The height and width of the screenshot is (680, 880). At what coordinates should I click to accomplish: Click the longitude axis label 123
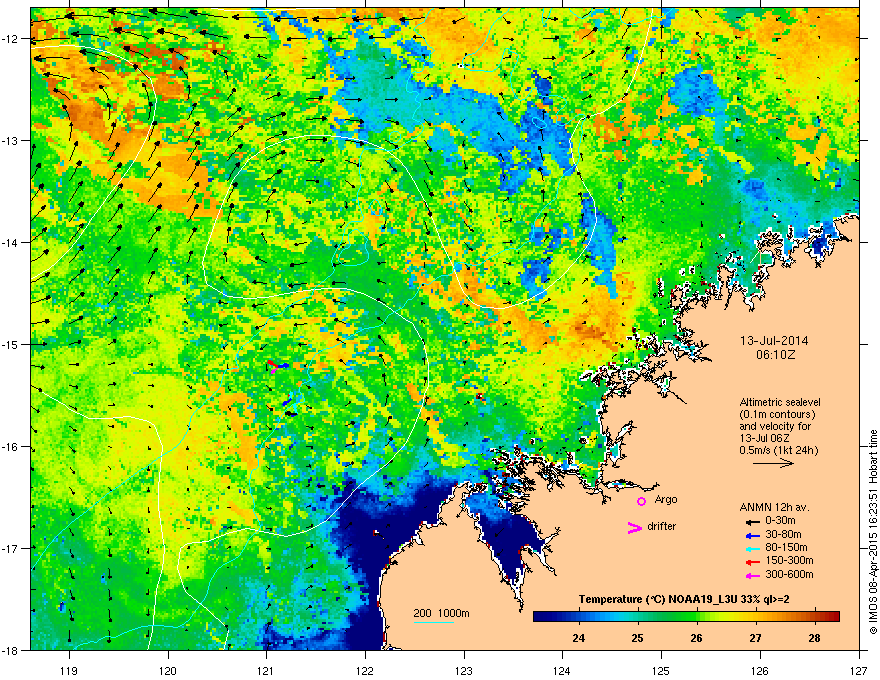[x=464, y=670]
